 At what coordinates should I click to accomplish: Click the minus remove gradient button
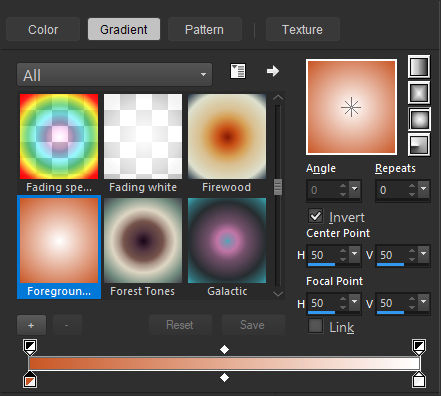pos(67,325)
